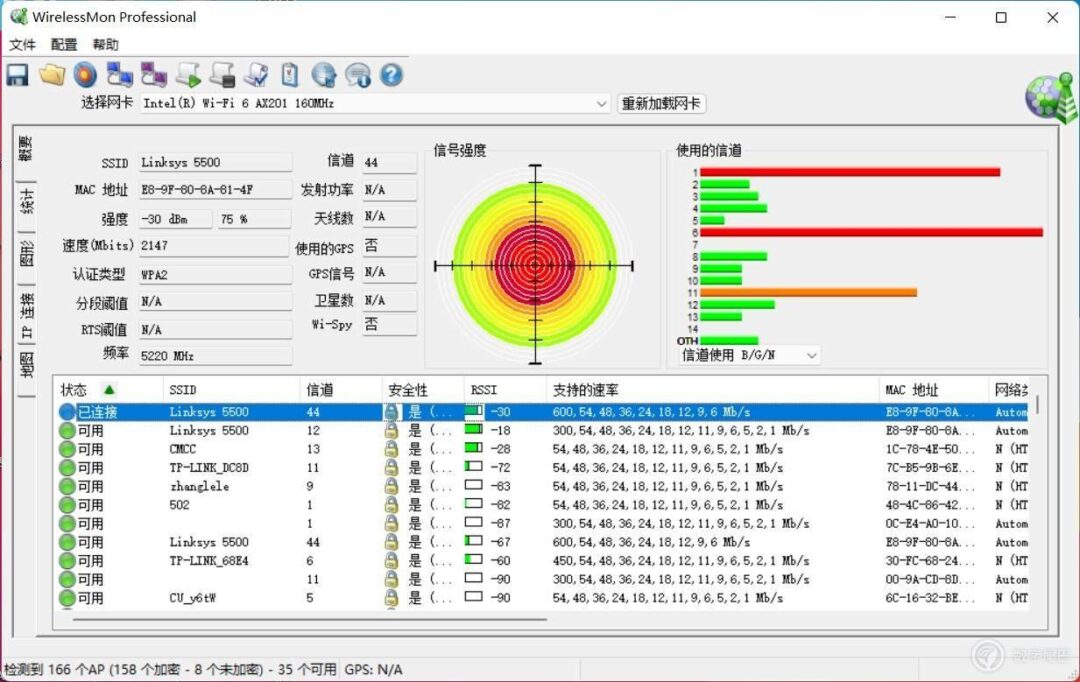
Task: Sort the list by the 安全性 column header
Action: (x=423, y=390)
